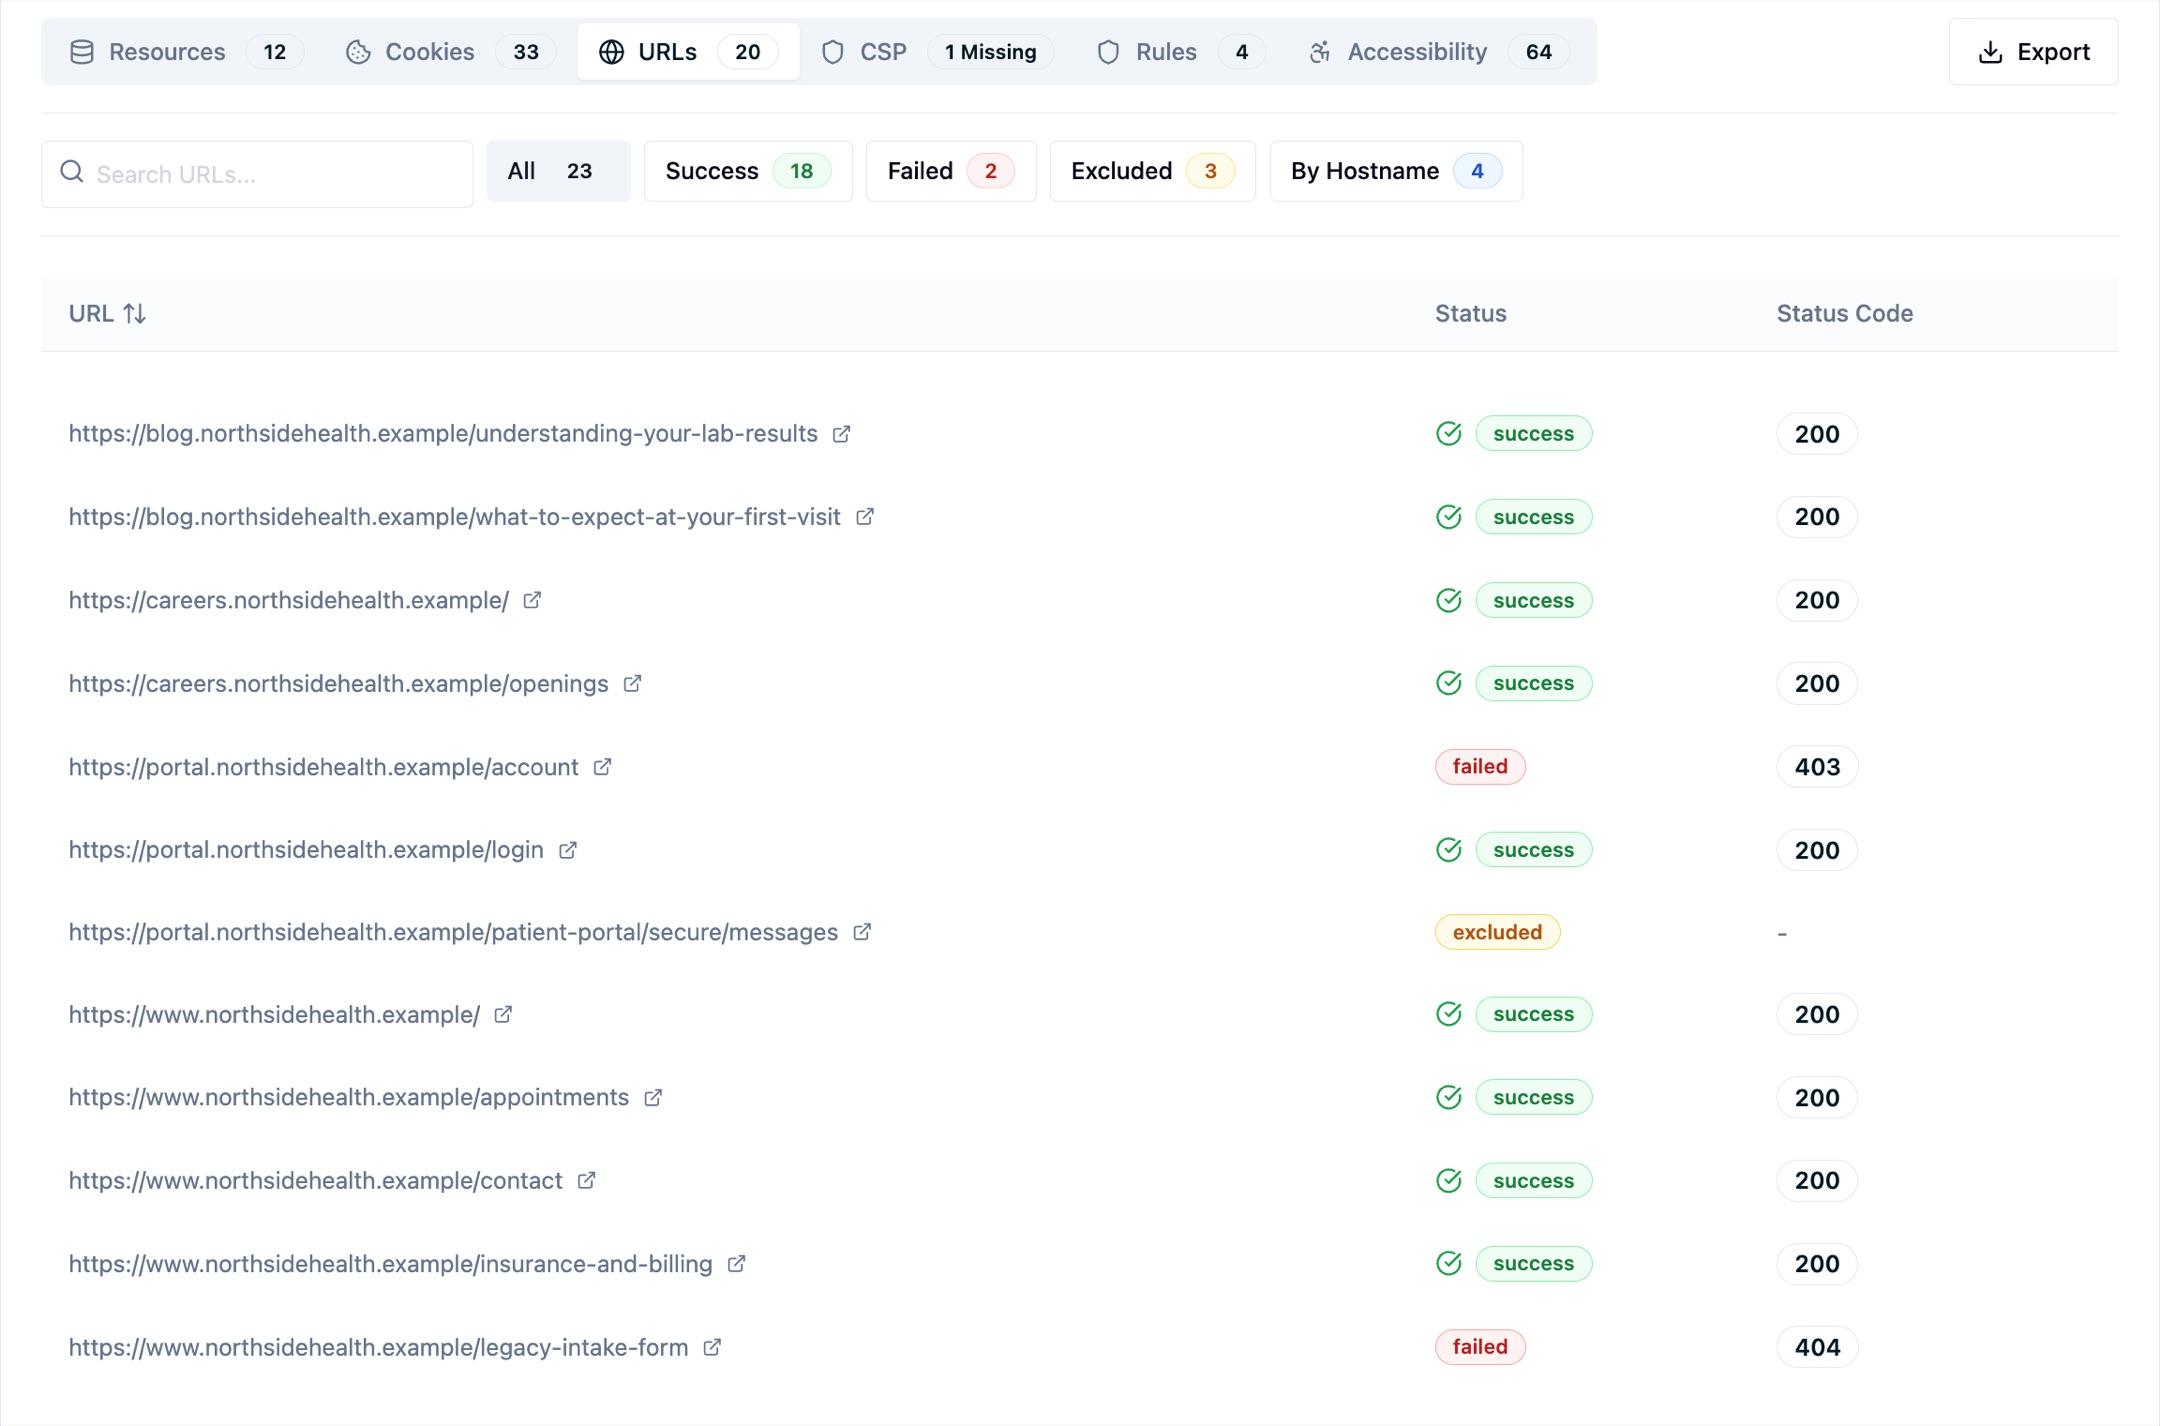Viewport: 2160px width, 1426px height.
Task: Open external link icon for contact URL
Action: 586,1181
